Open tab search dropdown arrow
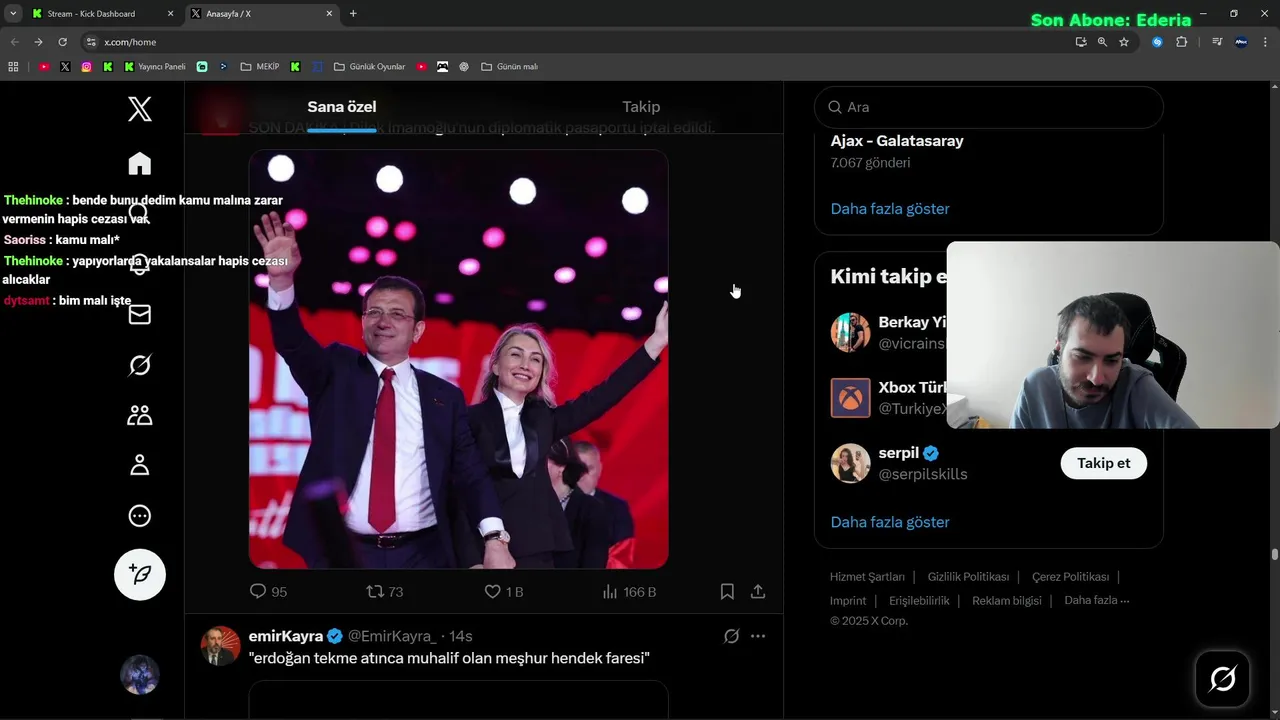1280x720 pixels. (13, 14)
